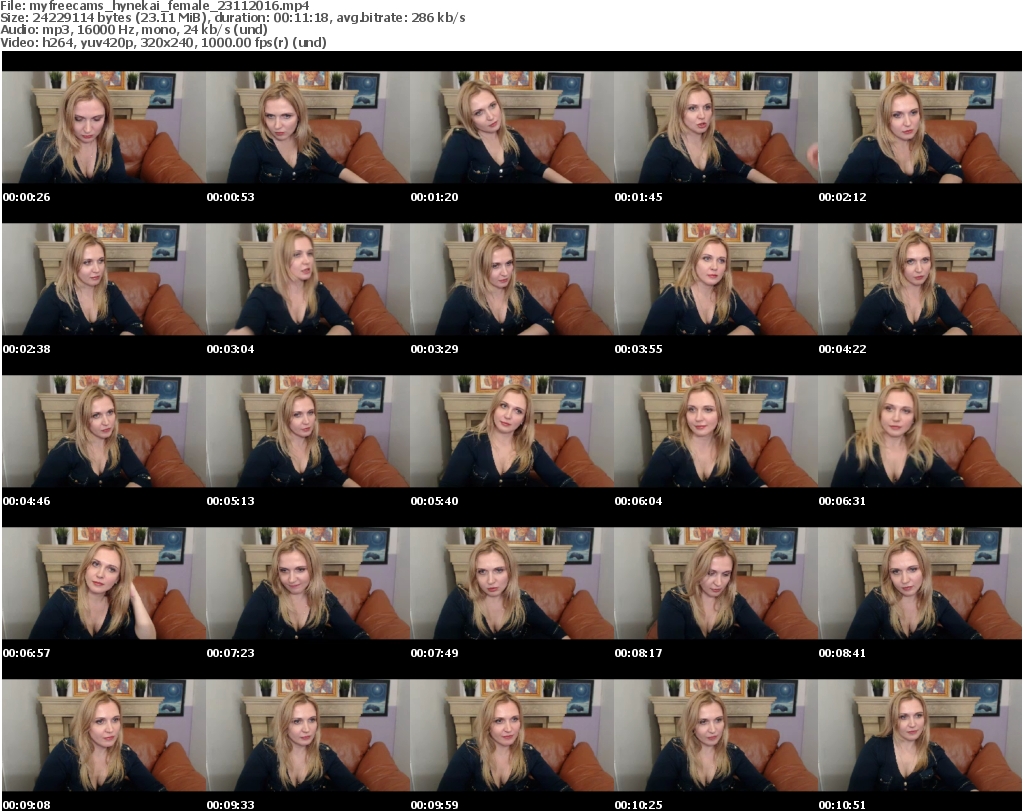Select the thumbnail at 00:00:53

pos(308,127)
